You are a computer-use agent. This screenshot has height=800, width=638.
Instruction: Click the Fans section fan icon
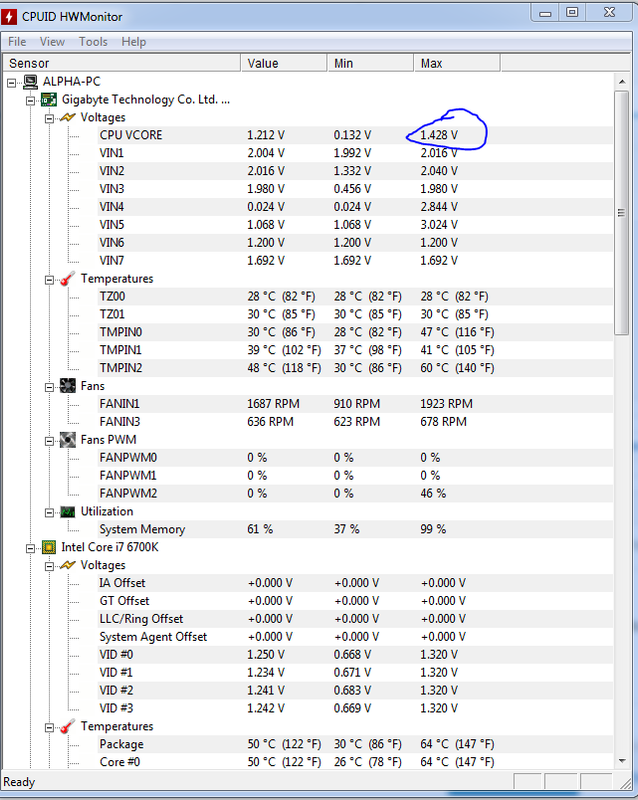pos(67,386)
